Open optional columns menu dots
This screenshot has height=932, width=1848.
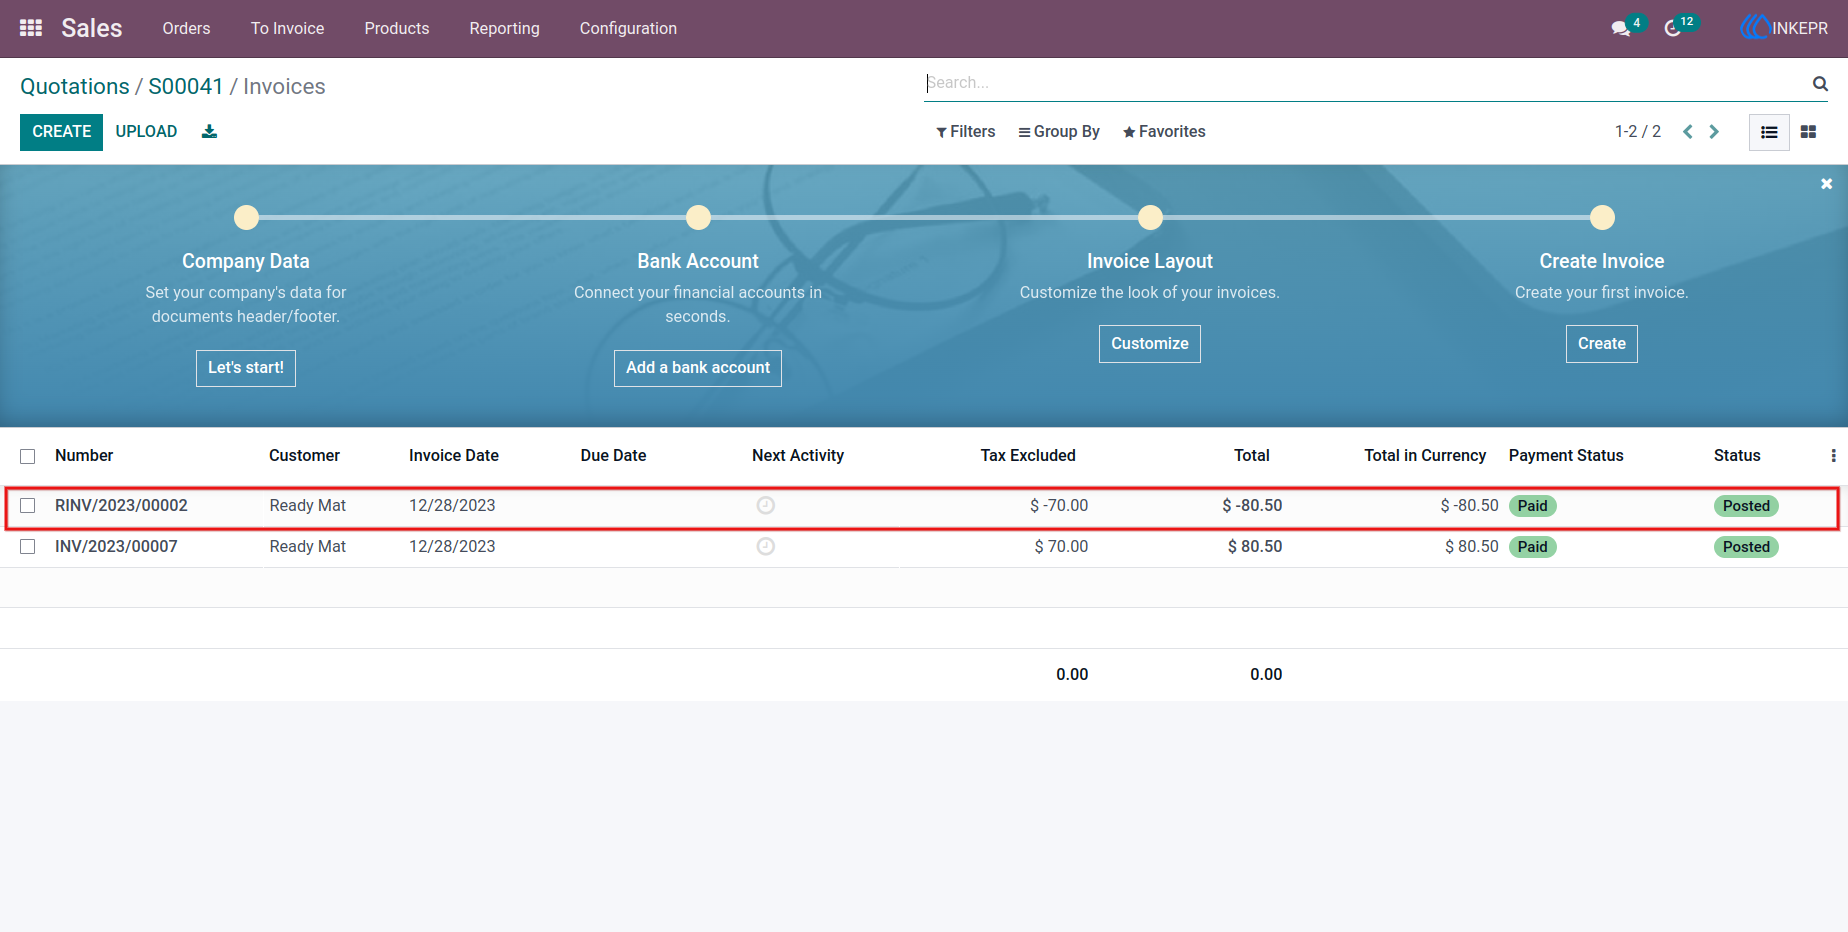click(1833, 456)
